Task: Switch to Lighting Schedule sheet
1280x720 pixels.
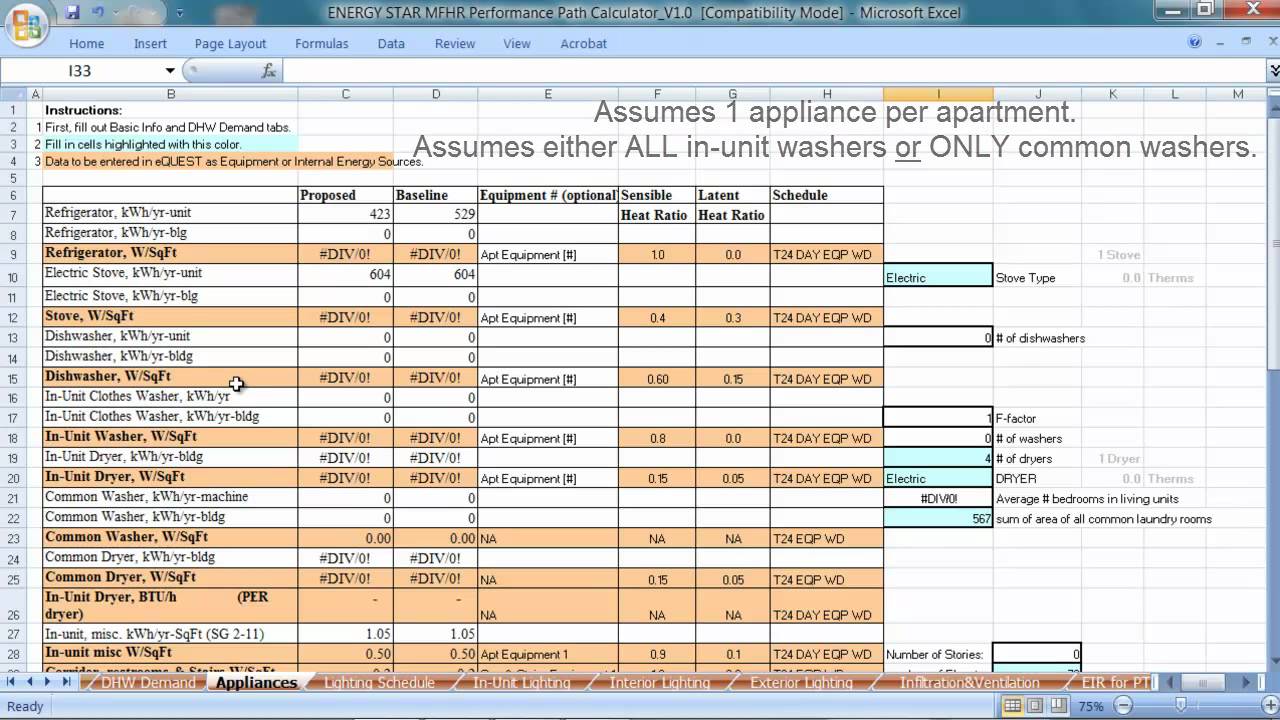Action: (x=379, y=683)
